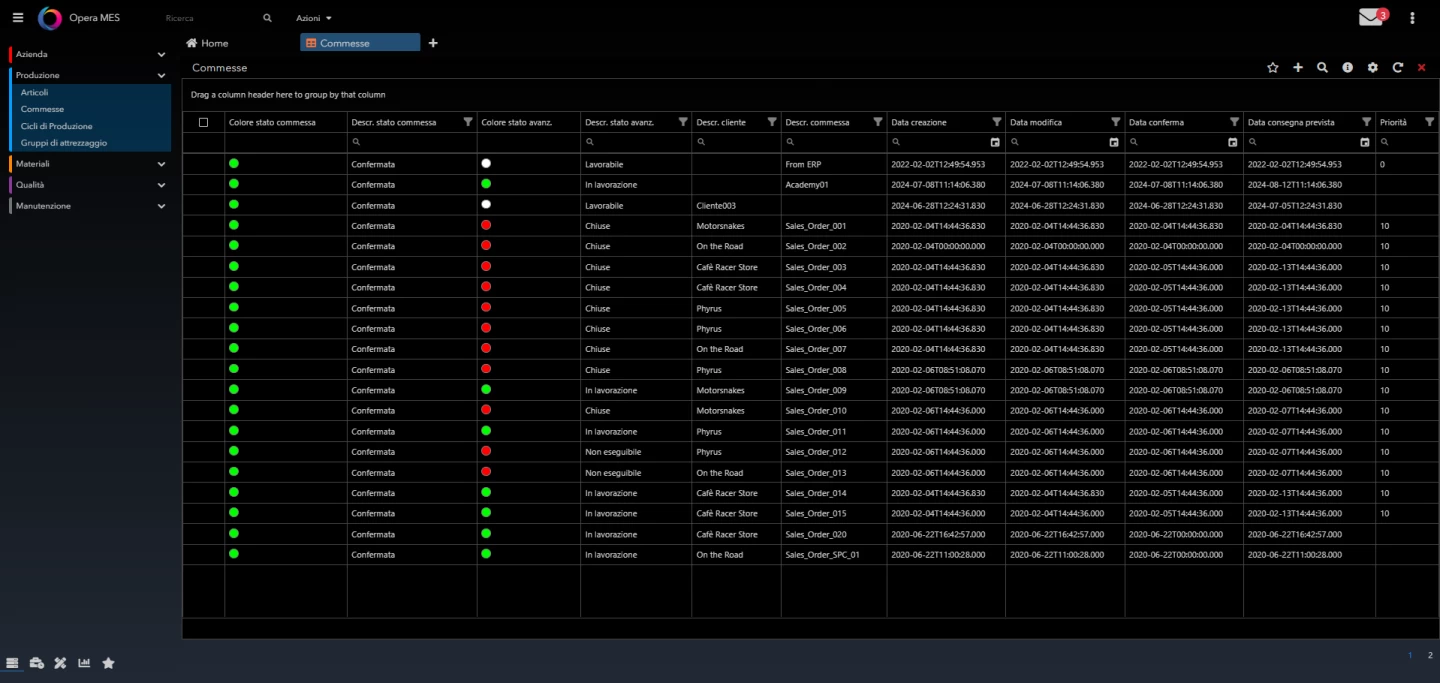Open calendar picker for Data creazione filter
1440x683 pixels.
(x=995, y=143)
